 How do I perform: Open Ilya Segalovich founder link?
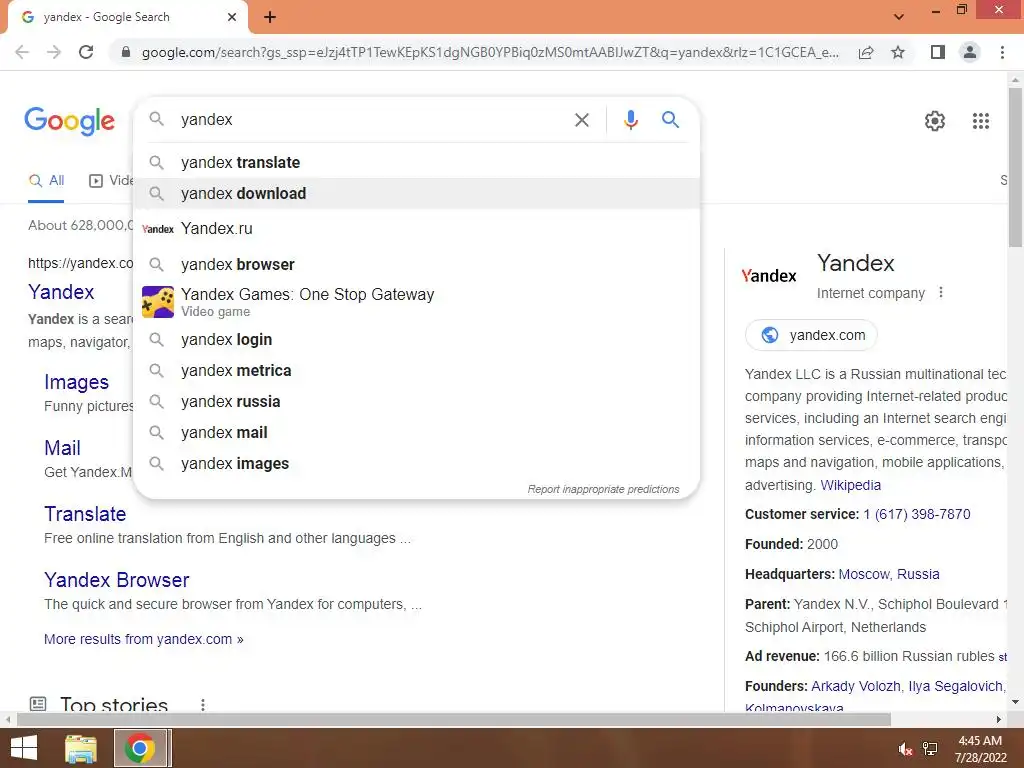955,686
